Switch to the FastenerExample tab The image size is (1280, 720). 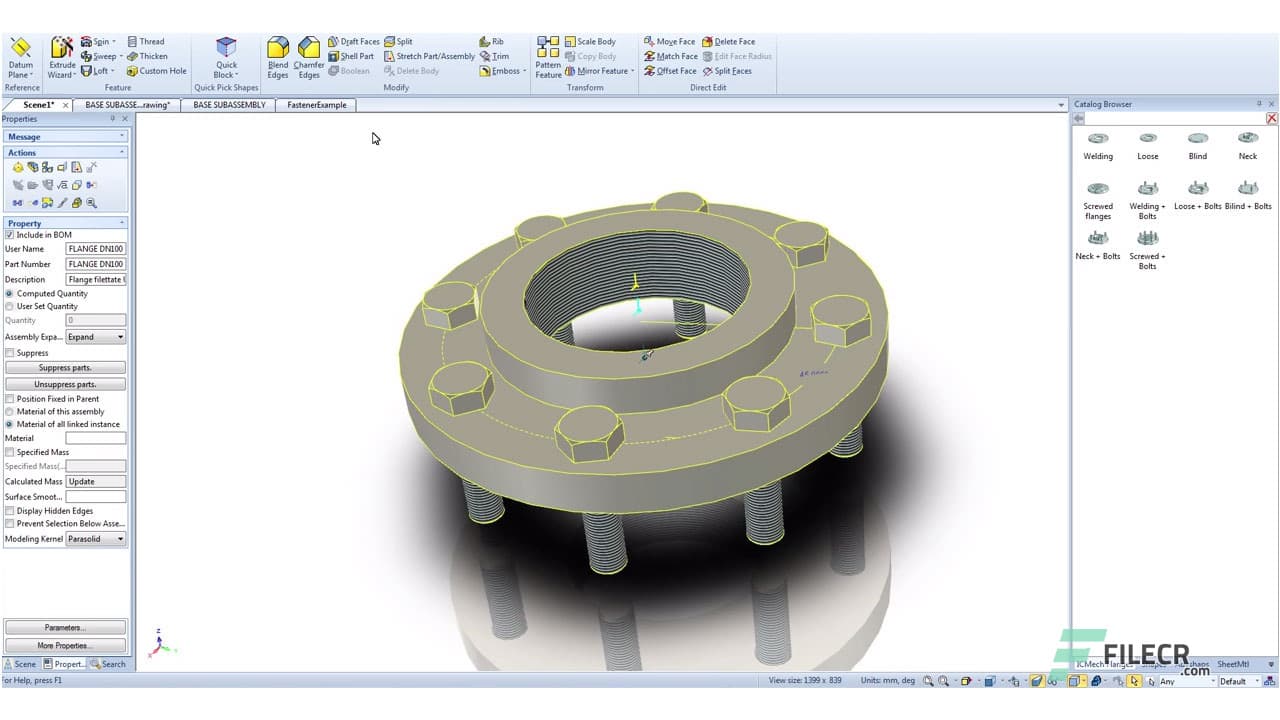click(x=316, y=104)
